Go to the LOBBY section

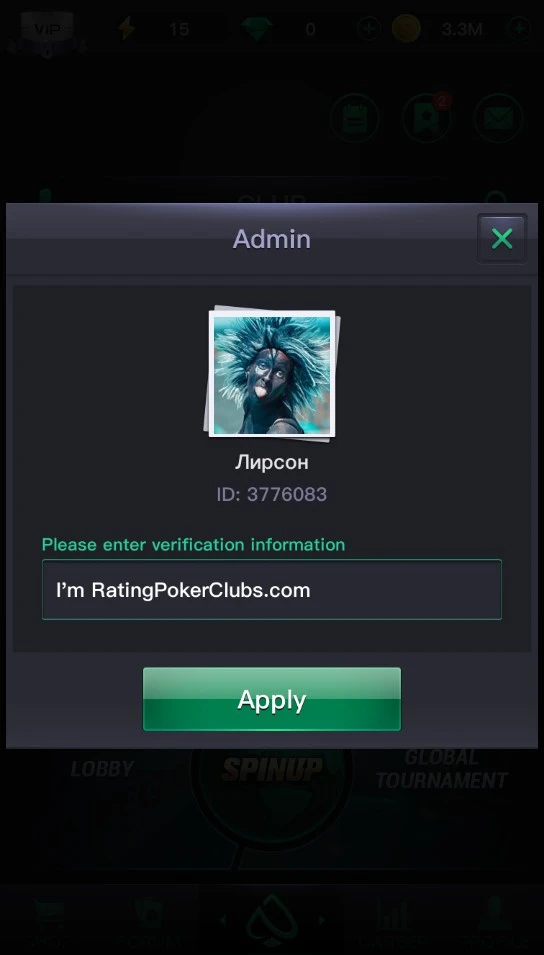102,769
